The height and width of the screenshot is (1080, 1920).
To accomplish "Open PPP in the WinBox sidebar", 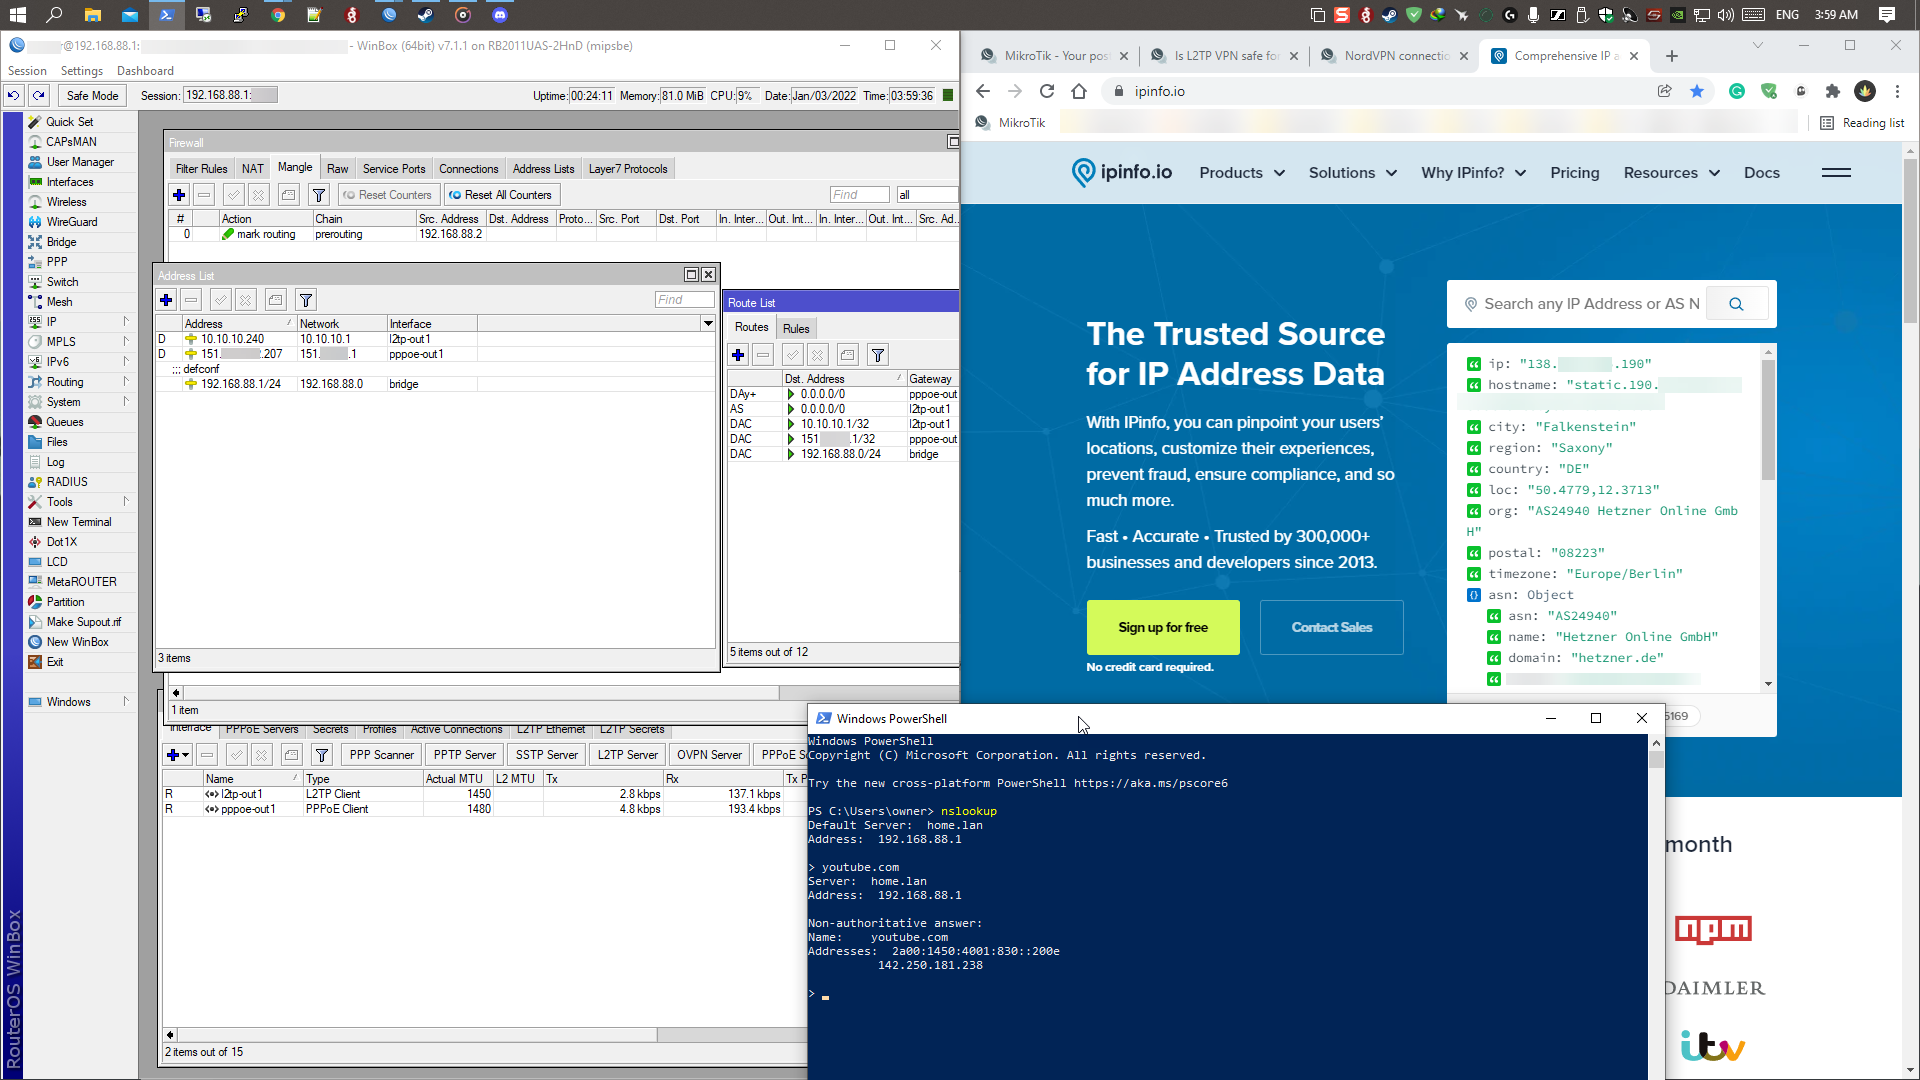I will tap(57, 262).
